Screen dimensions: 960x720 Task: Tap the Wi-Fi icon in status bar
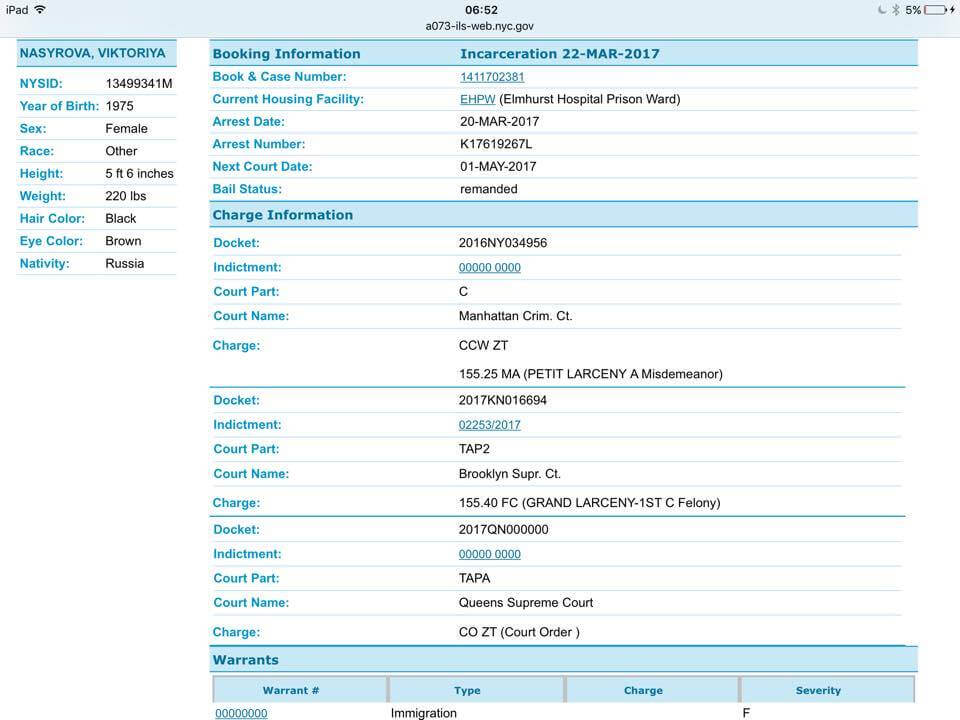click(40, 9)
